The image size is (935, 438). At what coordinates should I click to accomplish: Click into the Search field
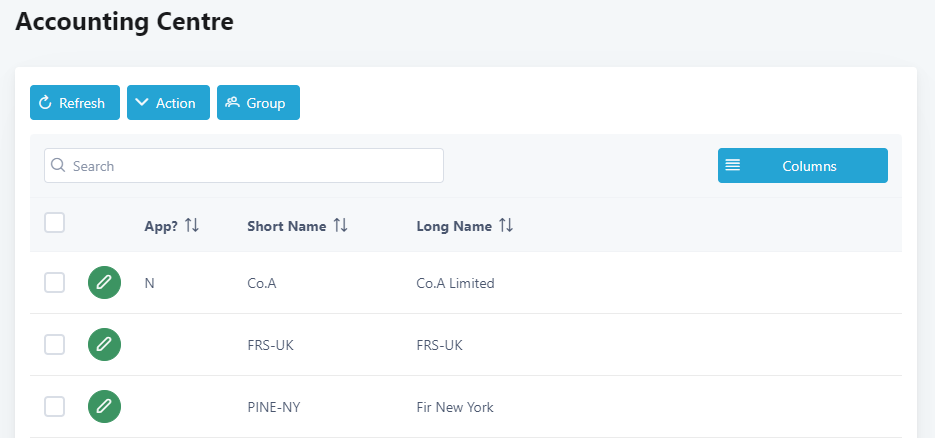[x=250, y=166]
